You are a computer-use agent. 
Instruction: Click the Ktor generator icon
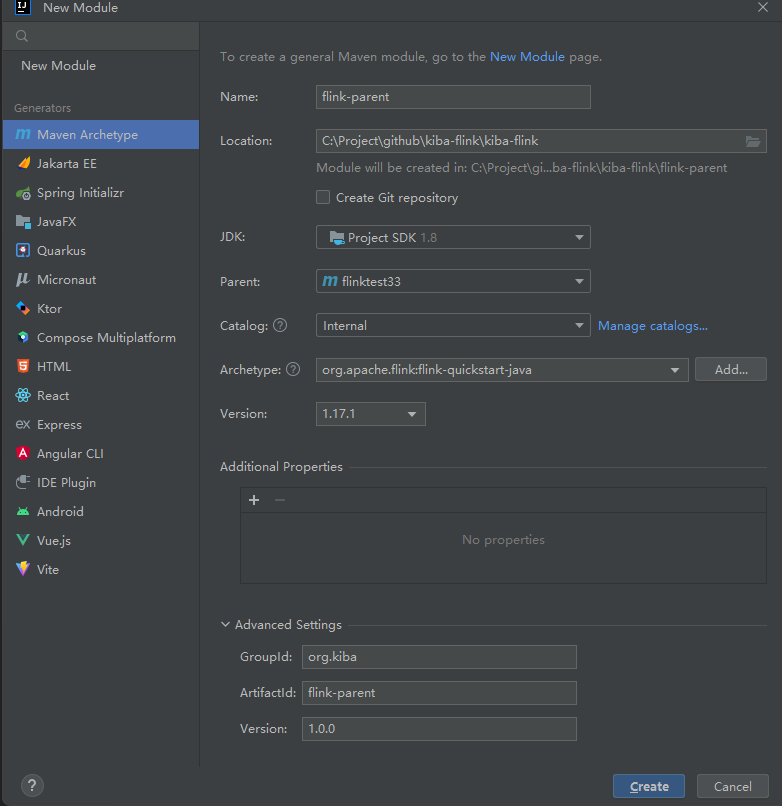23,308
